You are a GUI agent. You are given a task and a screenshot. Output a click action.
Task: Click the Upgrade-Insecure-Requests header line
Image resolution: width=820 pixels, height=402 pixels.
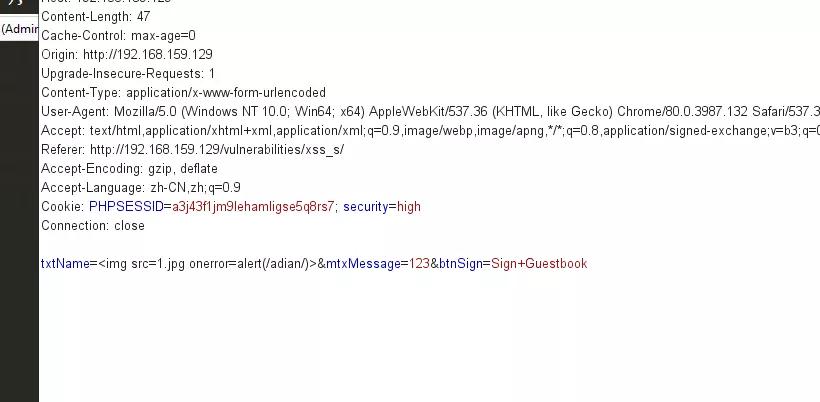point(128,74)
